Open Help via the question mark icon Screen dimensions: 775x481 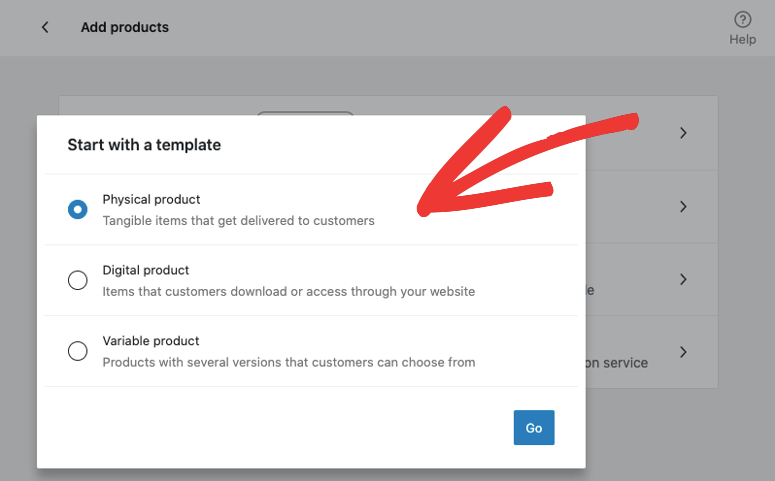pos(742,20)
